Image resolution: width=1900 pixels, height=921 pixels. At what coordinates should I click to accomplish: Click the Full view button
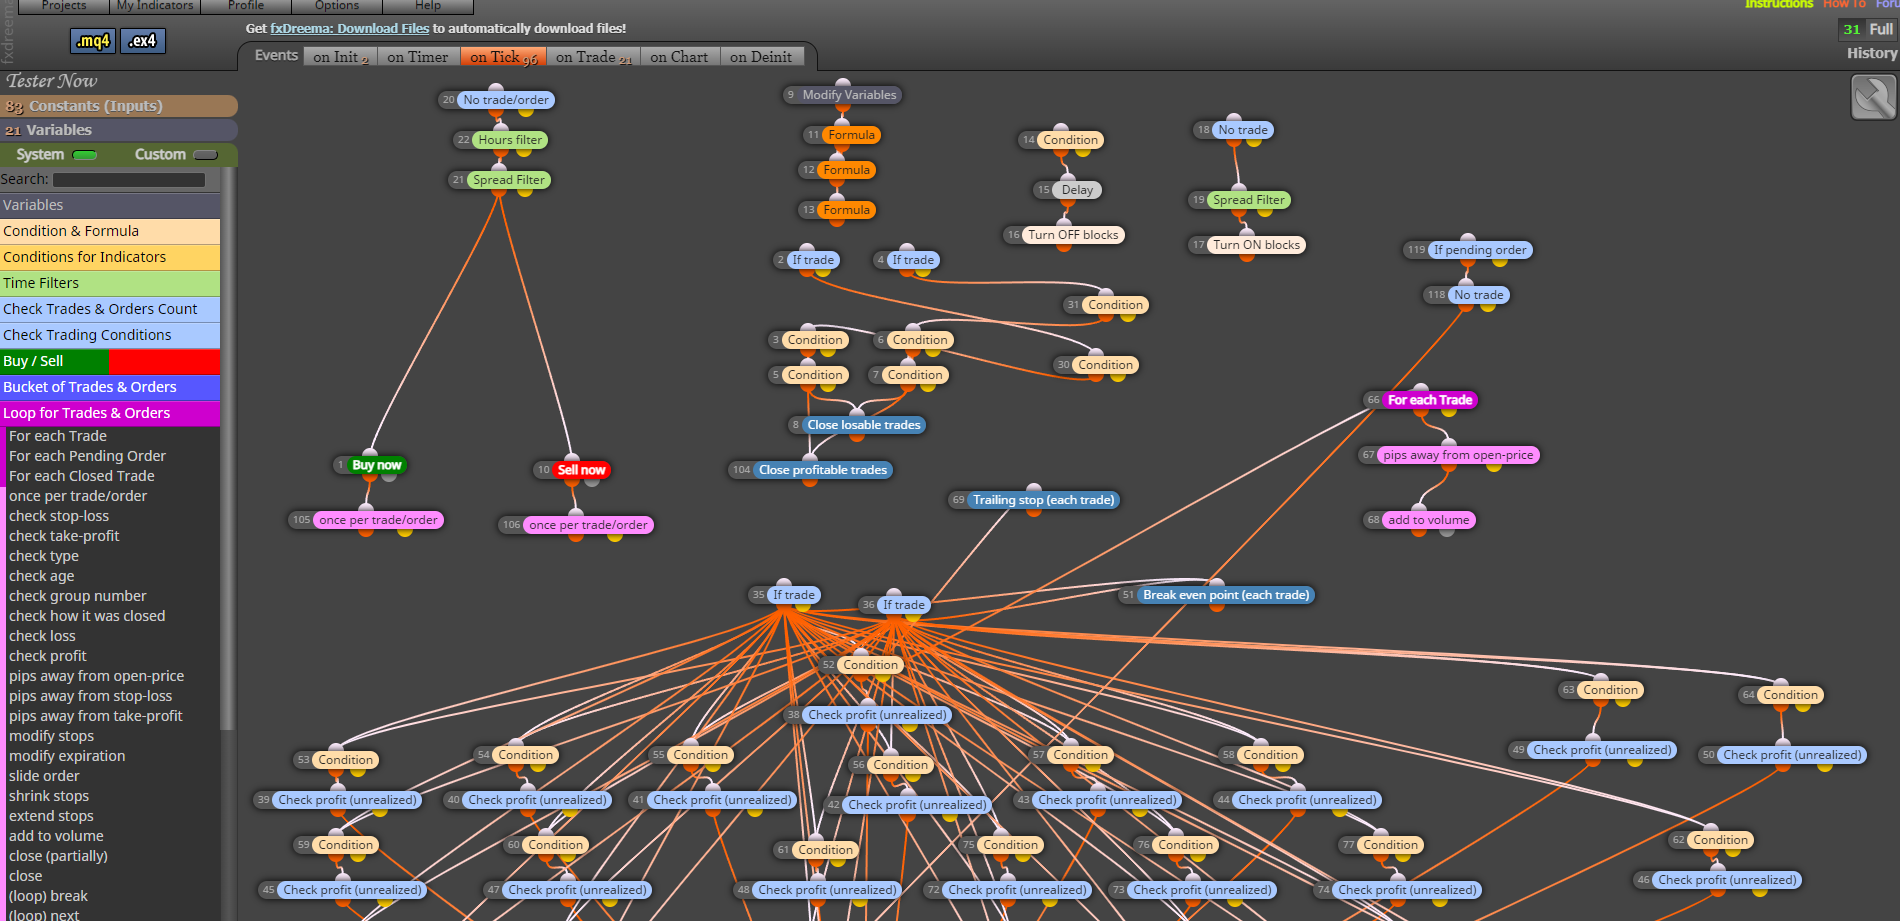pyautogui.click(x=1881, y=29)
